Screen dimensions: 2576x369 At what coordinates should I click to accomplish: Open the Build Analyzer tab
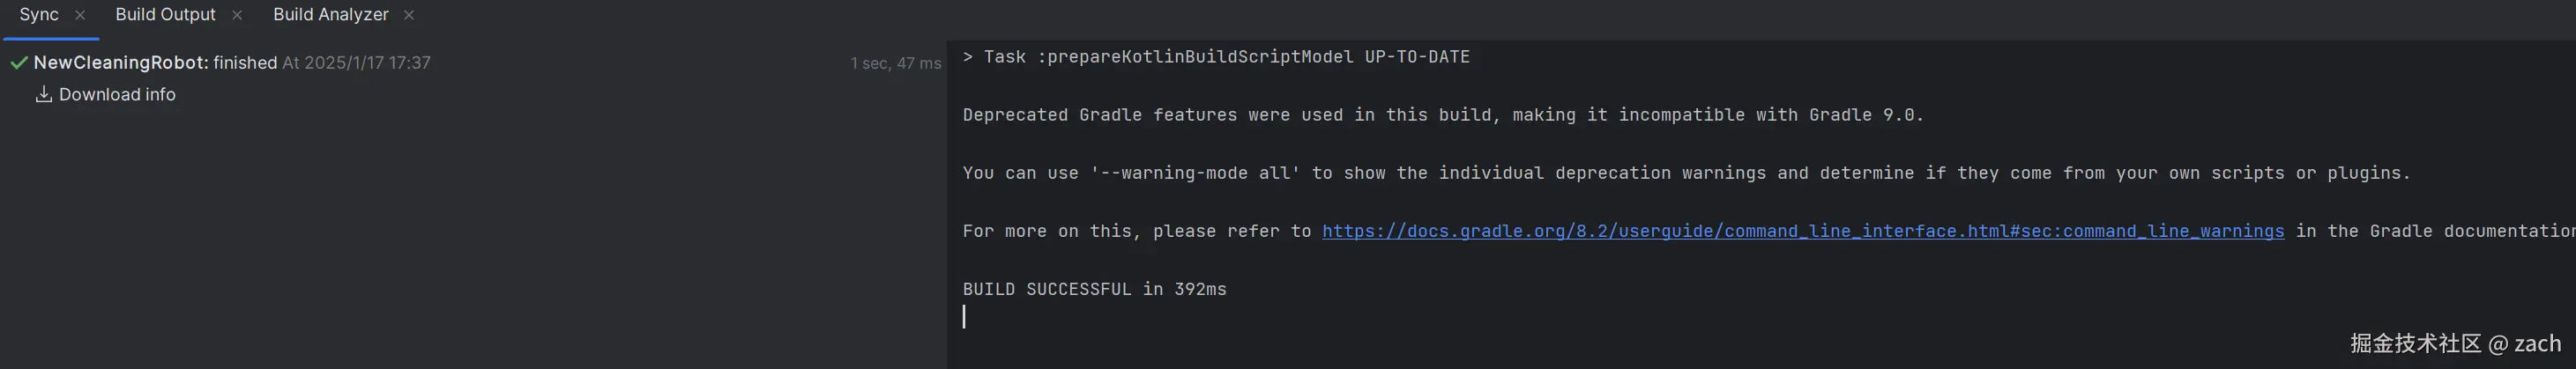(331, 15)
